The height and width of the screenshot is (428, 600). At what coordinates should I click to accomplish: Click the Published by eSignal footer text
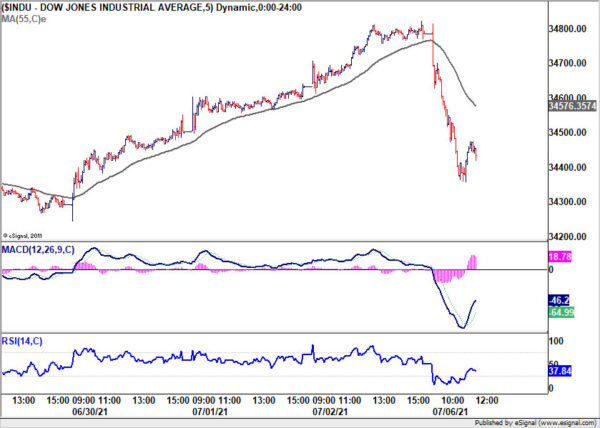[x=535, y=423]
